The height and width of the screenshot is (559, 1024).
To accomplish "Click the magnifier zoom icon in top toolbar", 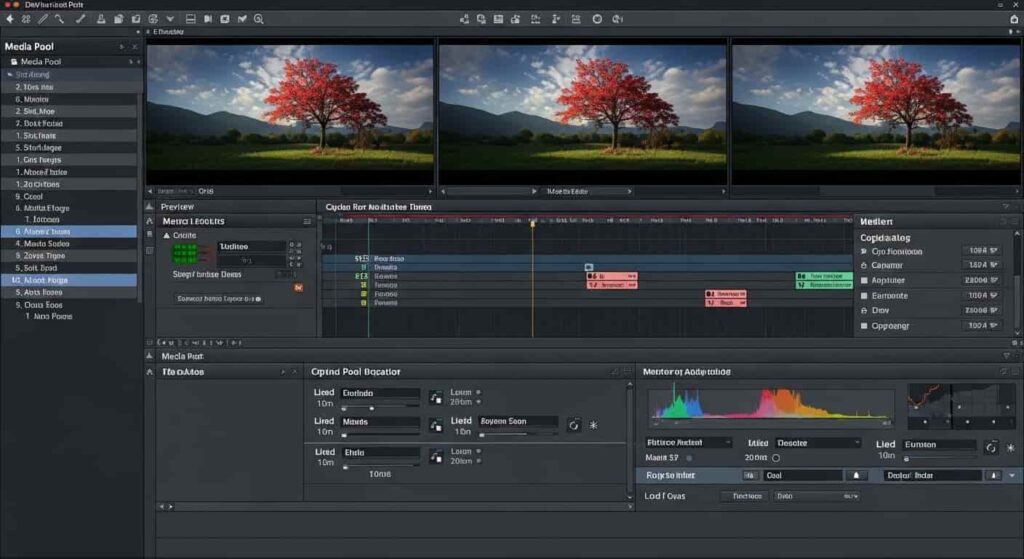I will pos(259,19).
